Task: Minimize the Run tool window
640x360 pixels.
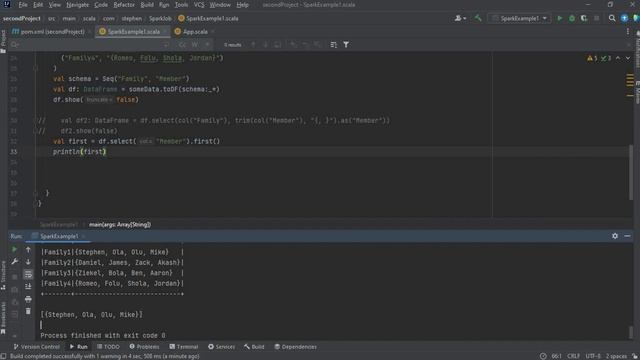Action: [x=627, y=236]
